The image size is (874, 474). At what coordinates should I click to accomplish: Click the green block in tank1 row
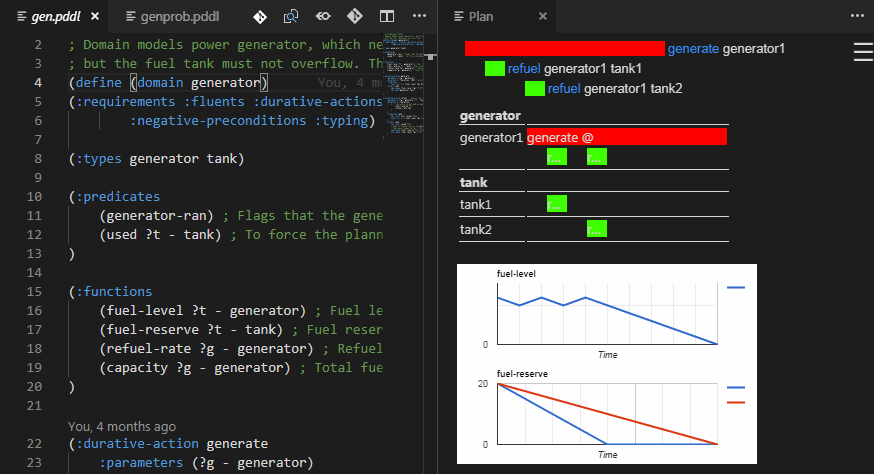(x=557, y=204)
